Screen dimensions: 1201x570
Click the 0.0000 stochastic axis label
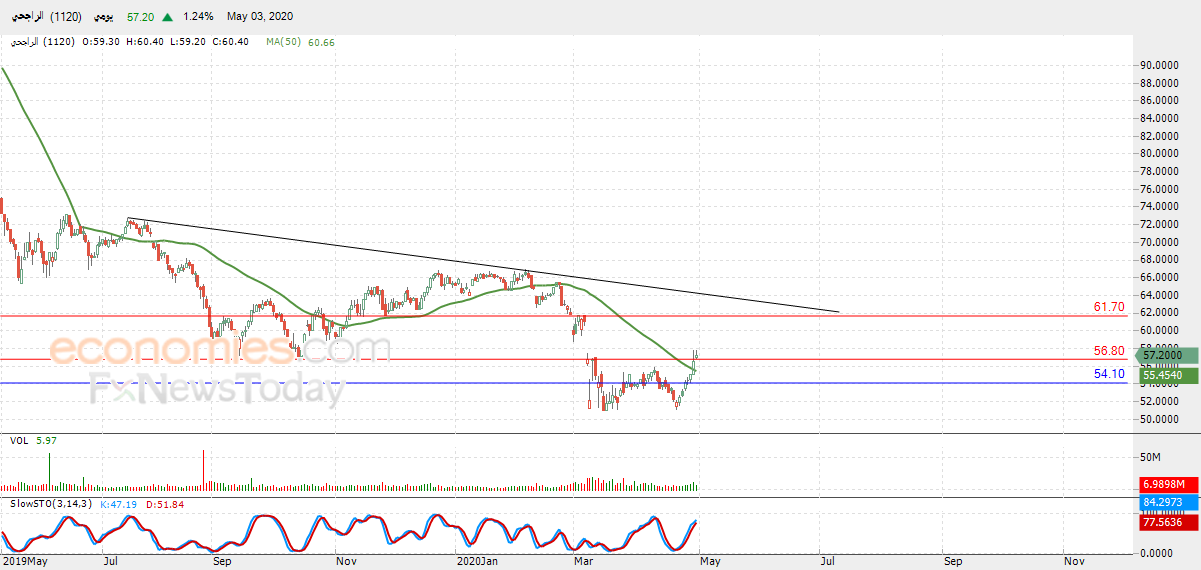[x=1157, y=552]
